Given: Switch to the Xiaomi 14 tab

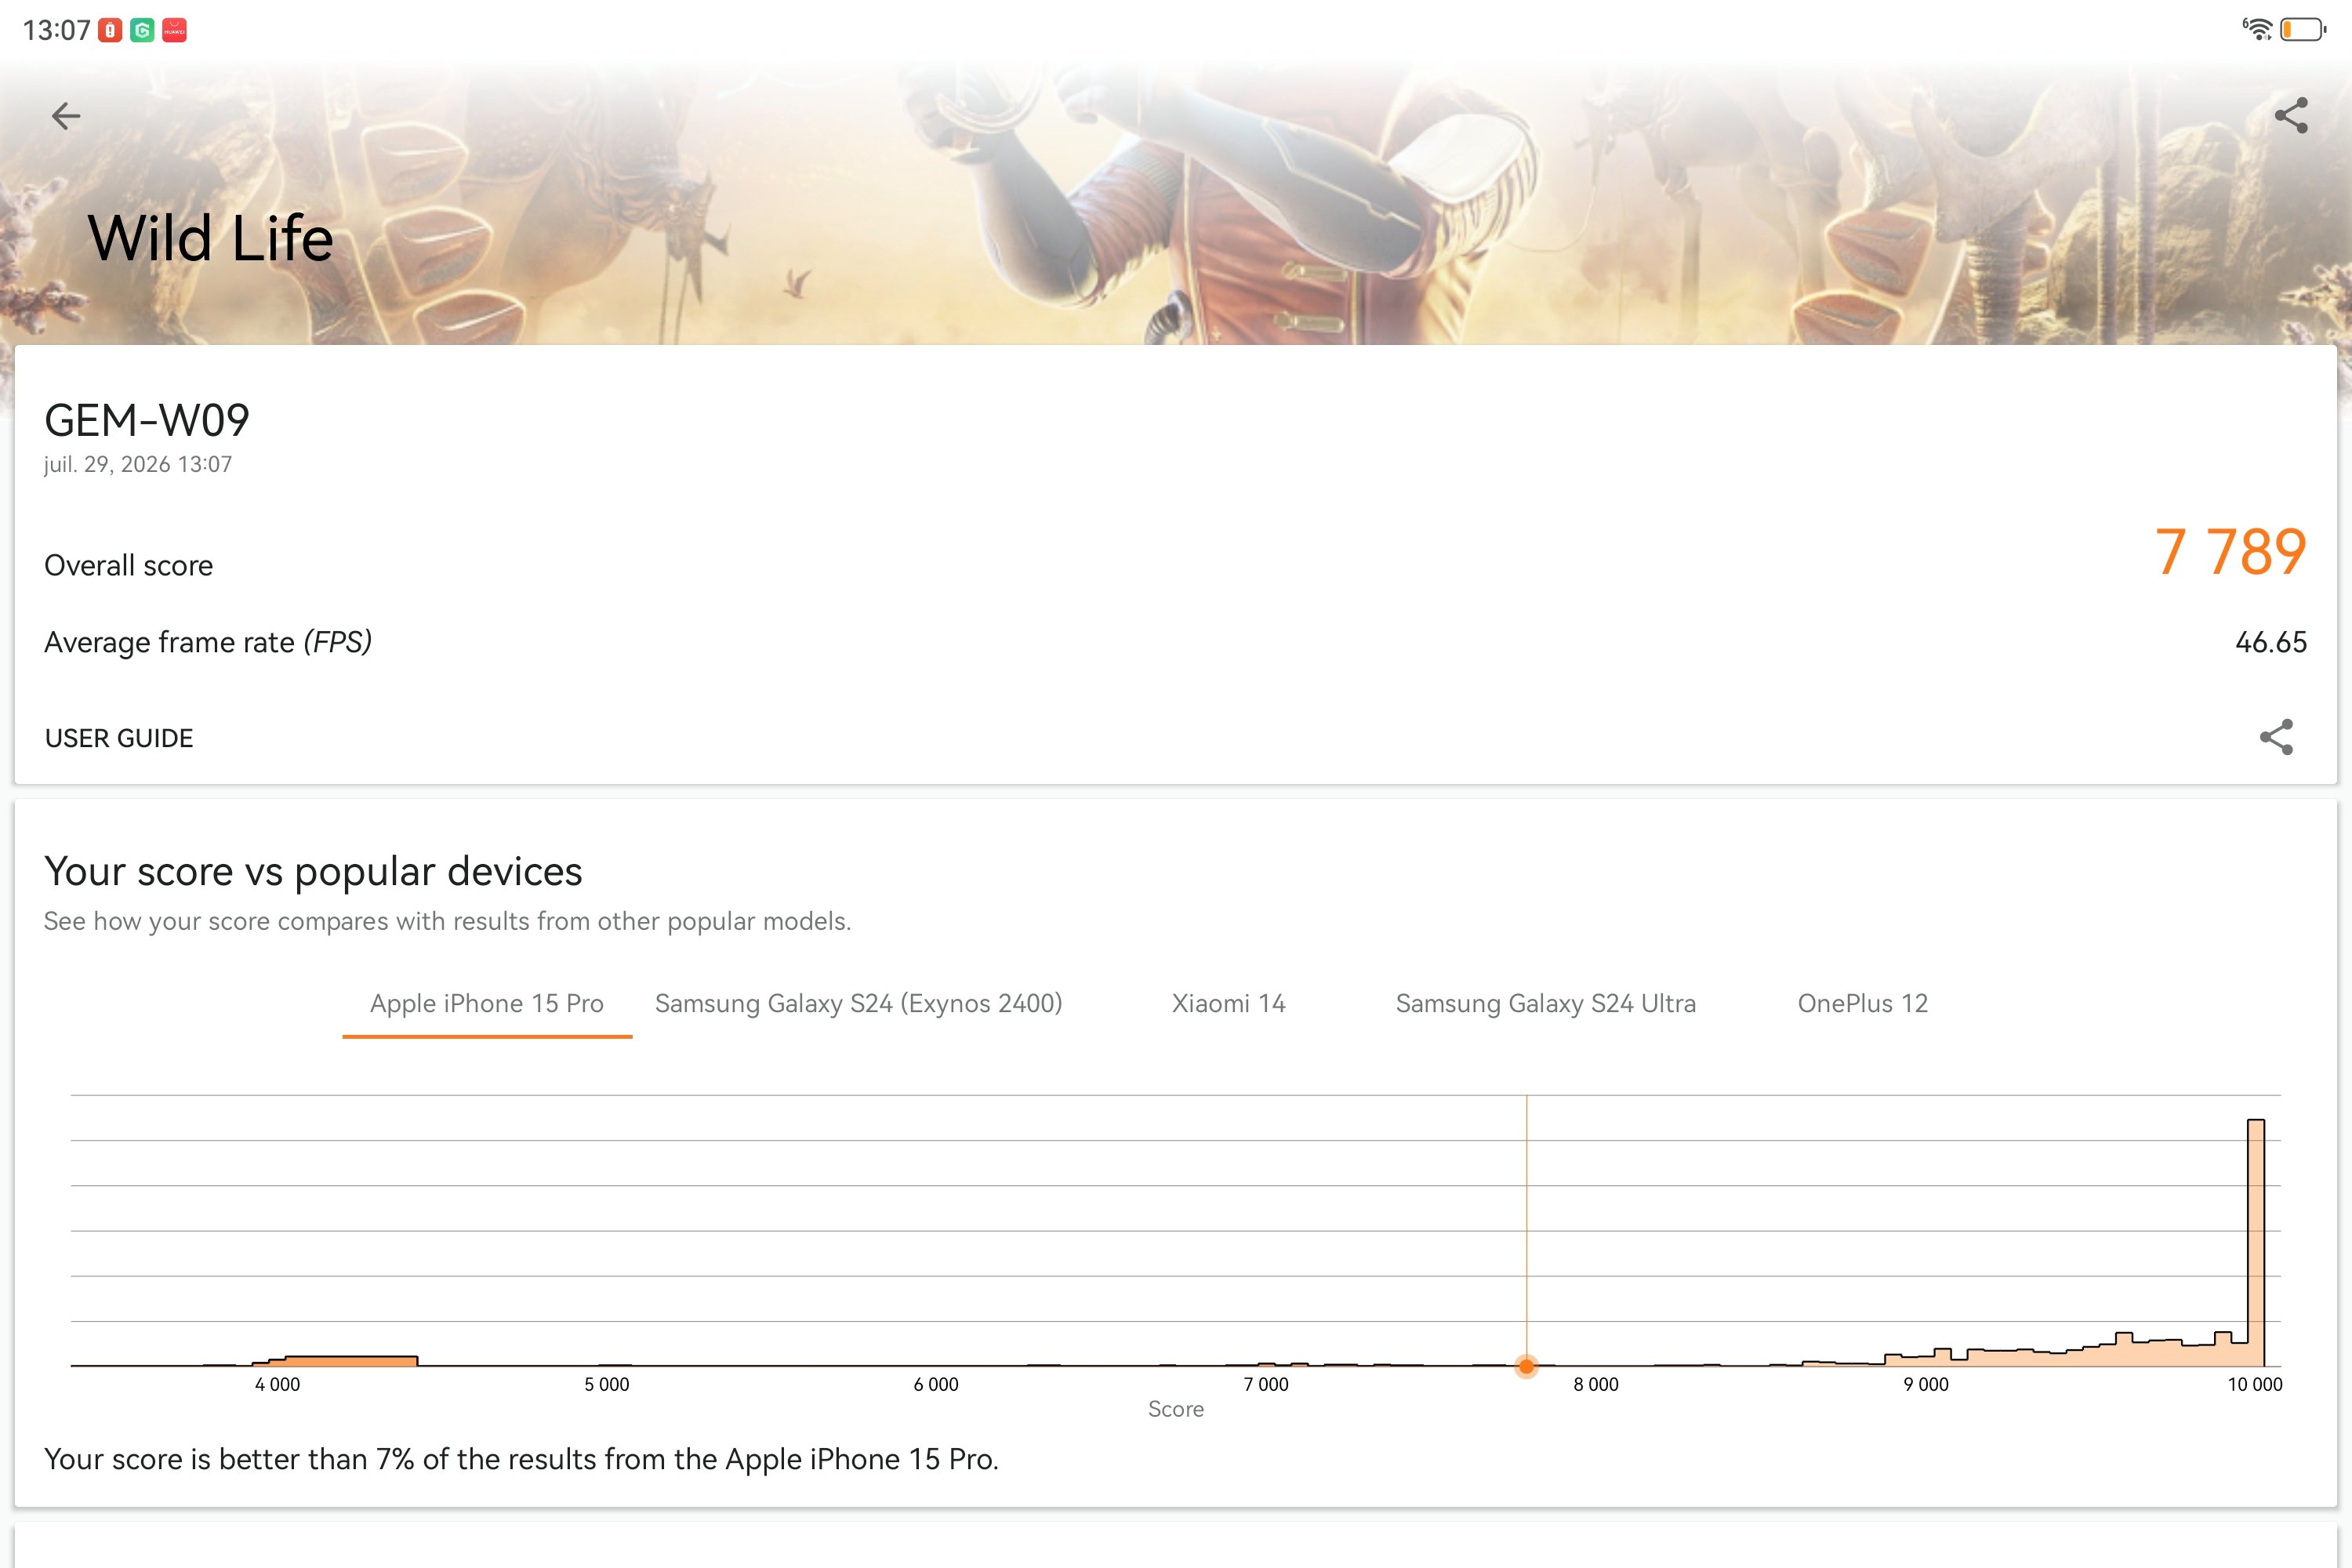Looking at the screenshot, I should (1228, 1004).
